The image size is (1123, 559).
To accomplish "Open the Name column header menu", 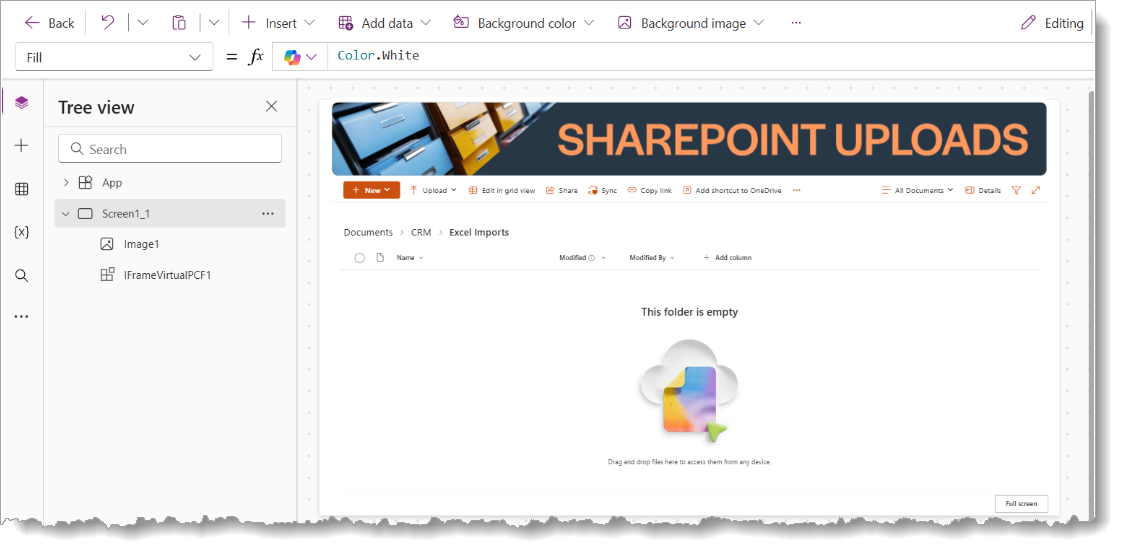I will click(x=410, y=258).
